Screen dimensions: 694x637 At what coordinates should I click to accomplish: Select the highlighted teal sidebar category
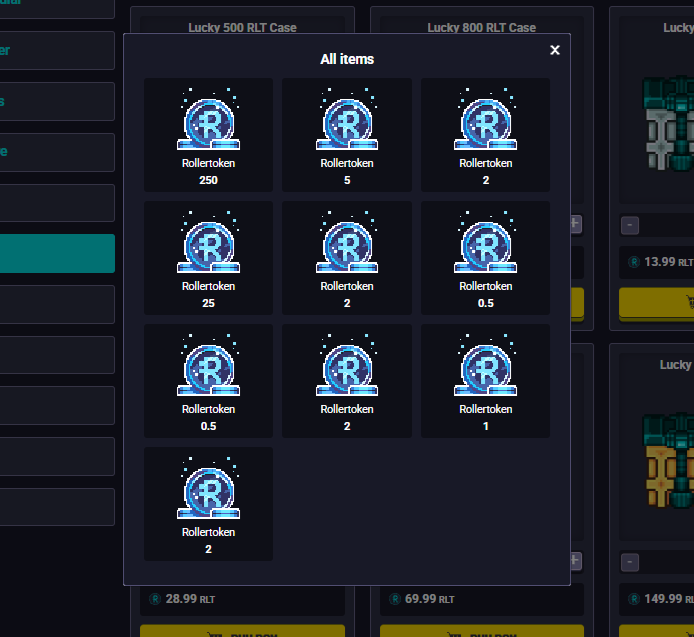pyautogui.click(x=57, y=254)
